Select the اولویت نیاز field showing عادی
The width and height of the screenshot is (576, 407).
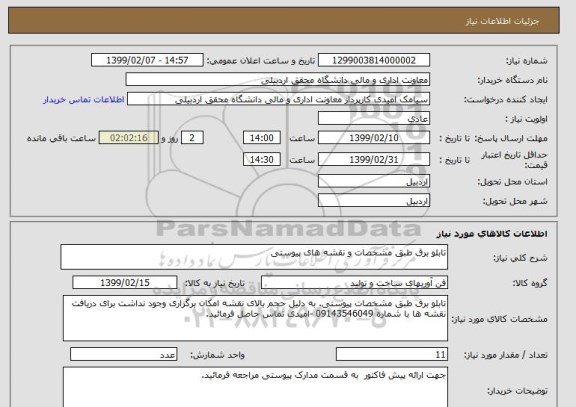coord(374,119)
